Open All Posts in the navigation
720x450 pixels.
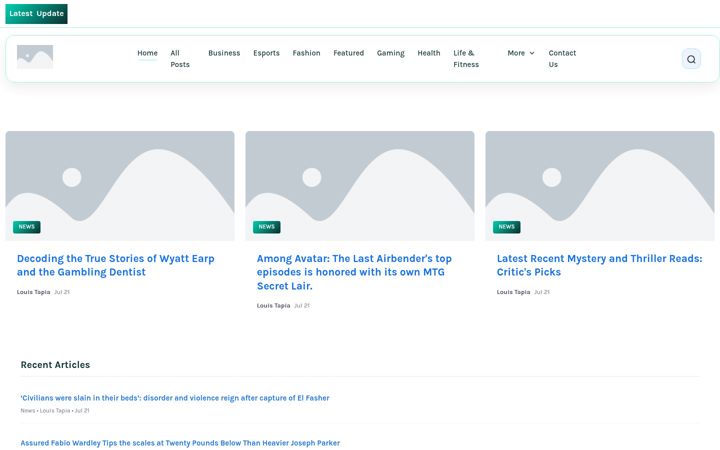click(x=180, y=59)
